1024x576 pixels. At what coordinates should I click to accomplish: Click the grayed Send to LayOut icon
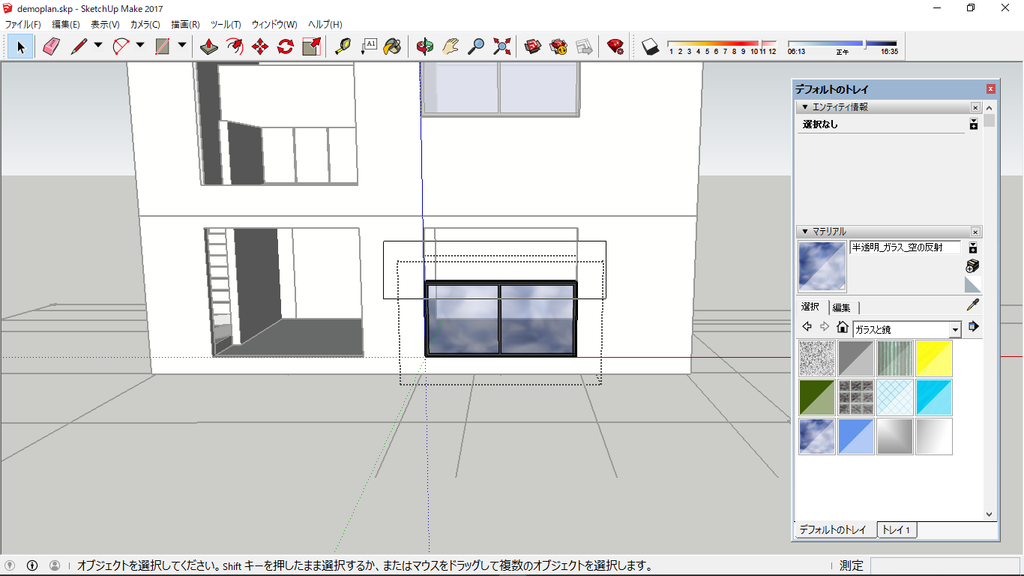(x=584, y=46)
